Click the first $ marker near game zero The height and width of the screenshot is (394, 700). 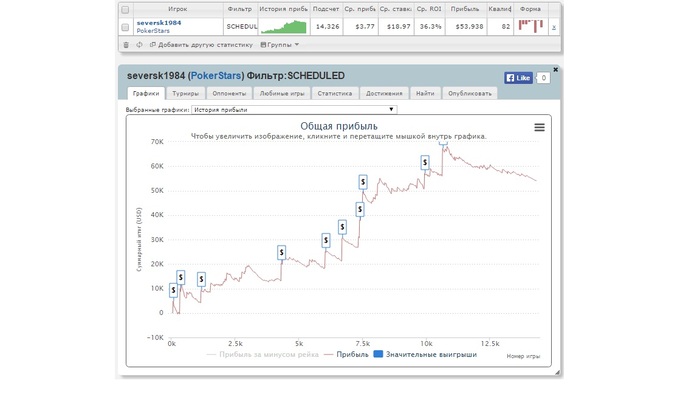(x=174, y=290)
